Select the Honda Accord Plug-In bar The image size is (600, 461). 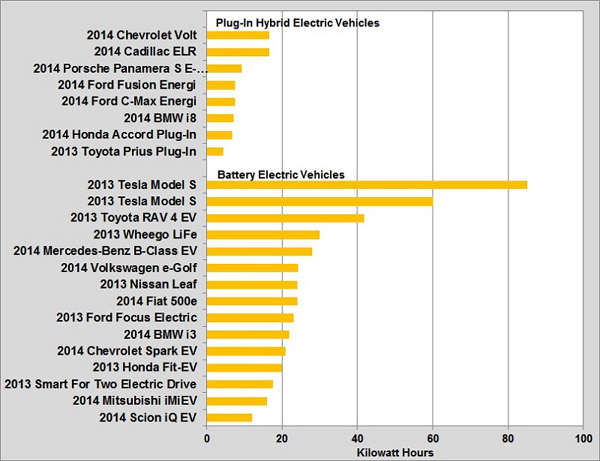tap(219, 135)
